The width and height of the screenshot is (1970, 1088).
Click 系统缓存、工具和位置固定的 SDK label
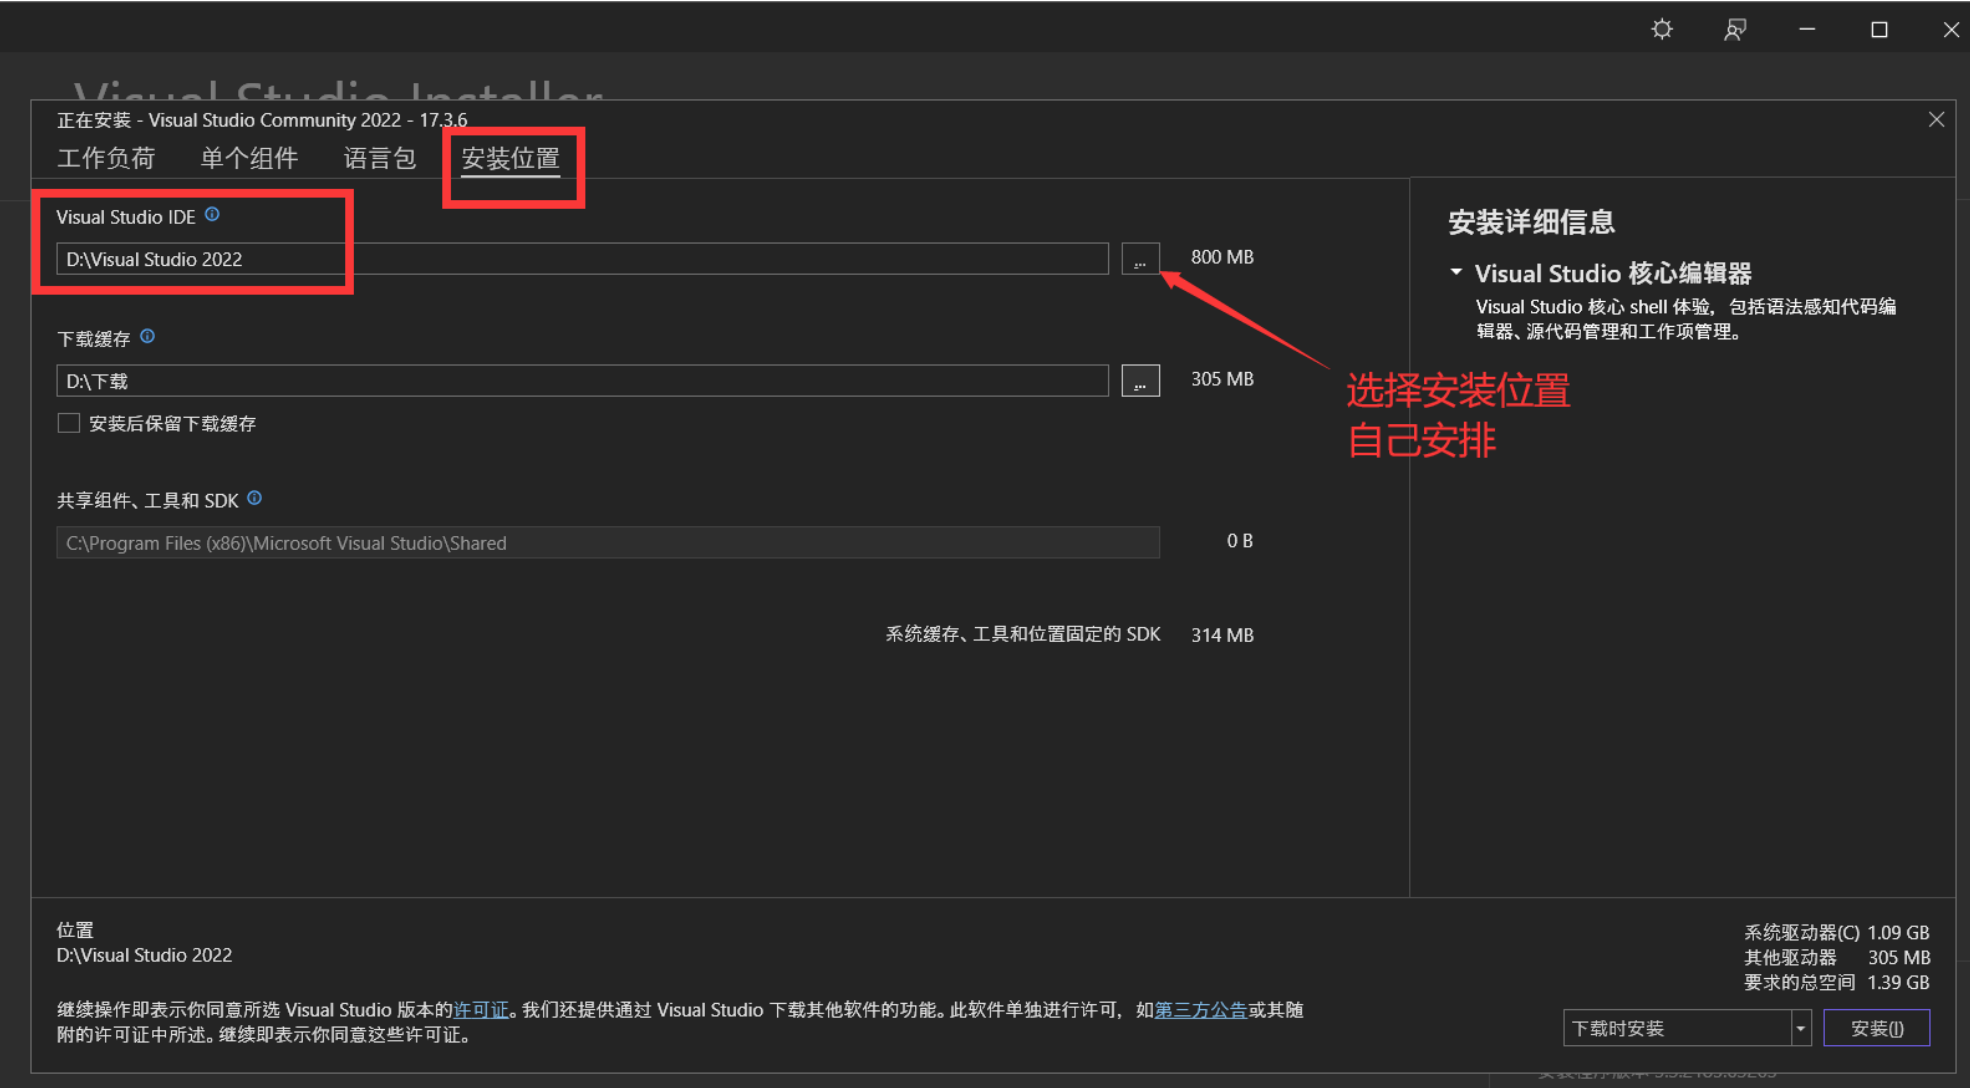click(1023, 634)
